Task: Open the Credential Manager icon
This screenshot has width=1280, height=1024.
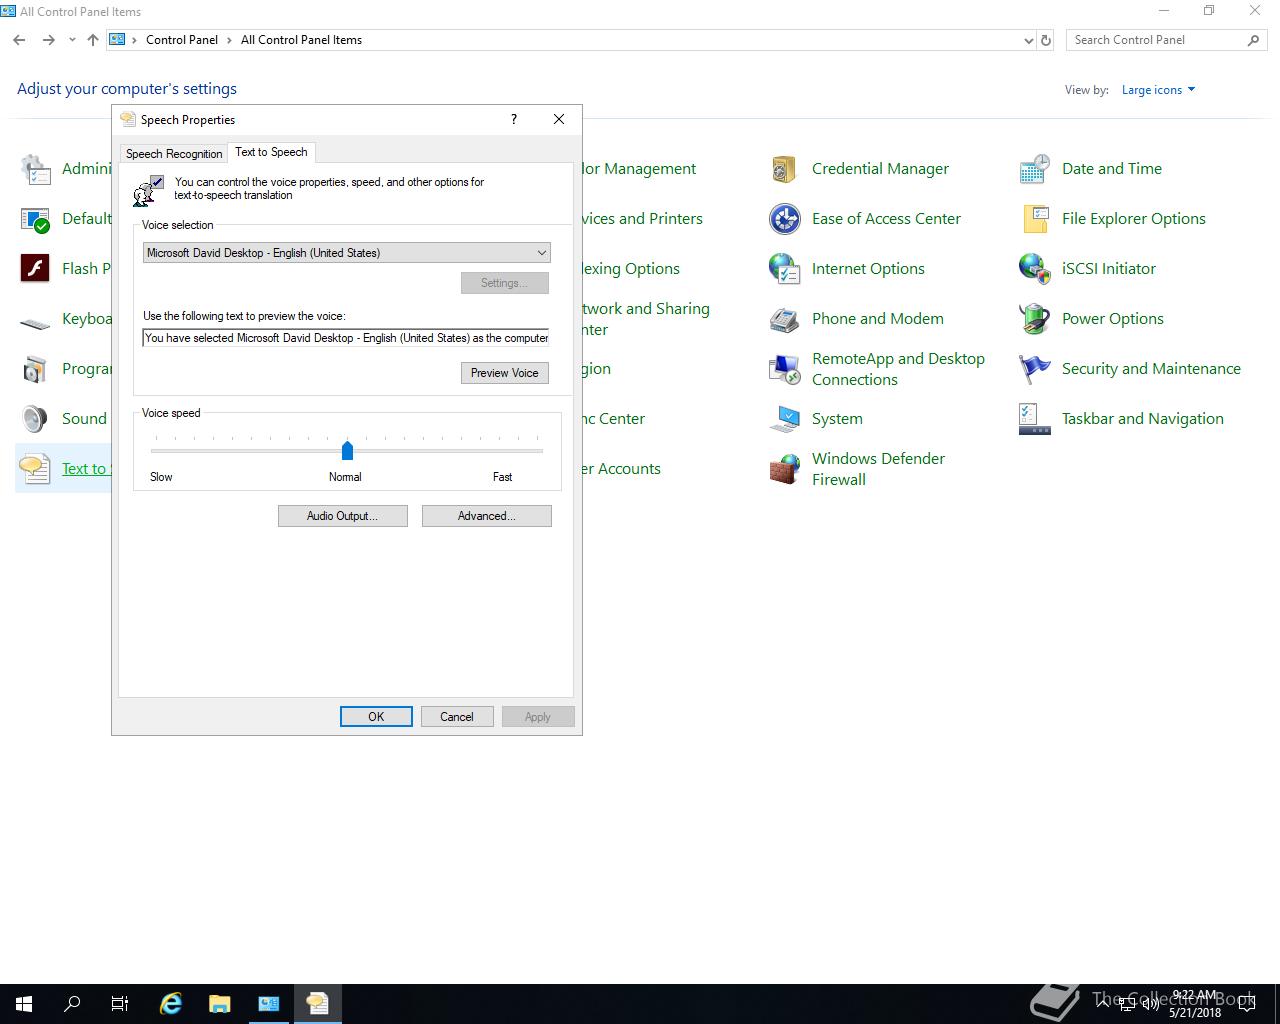Action: pyautogui.click(x=784, y=169)
